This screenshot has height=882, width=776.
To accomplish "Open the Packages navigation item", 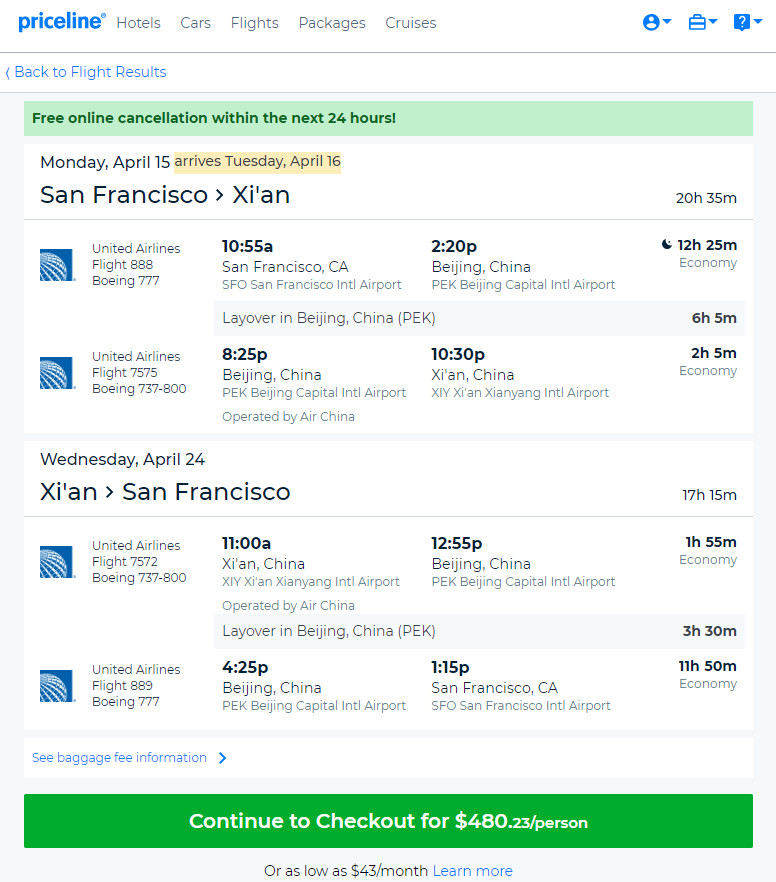I will pyautogui.click(x=332, y=23).
